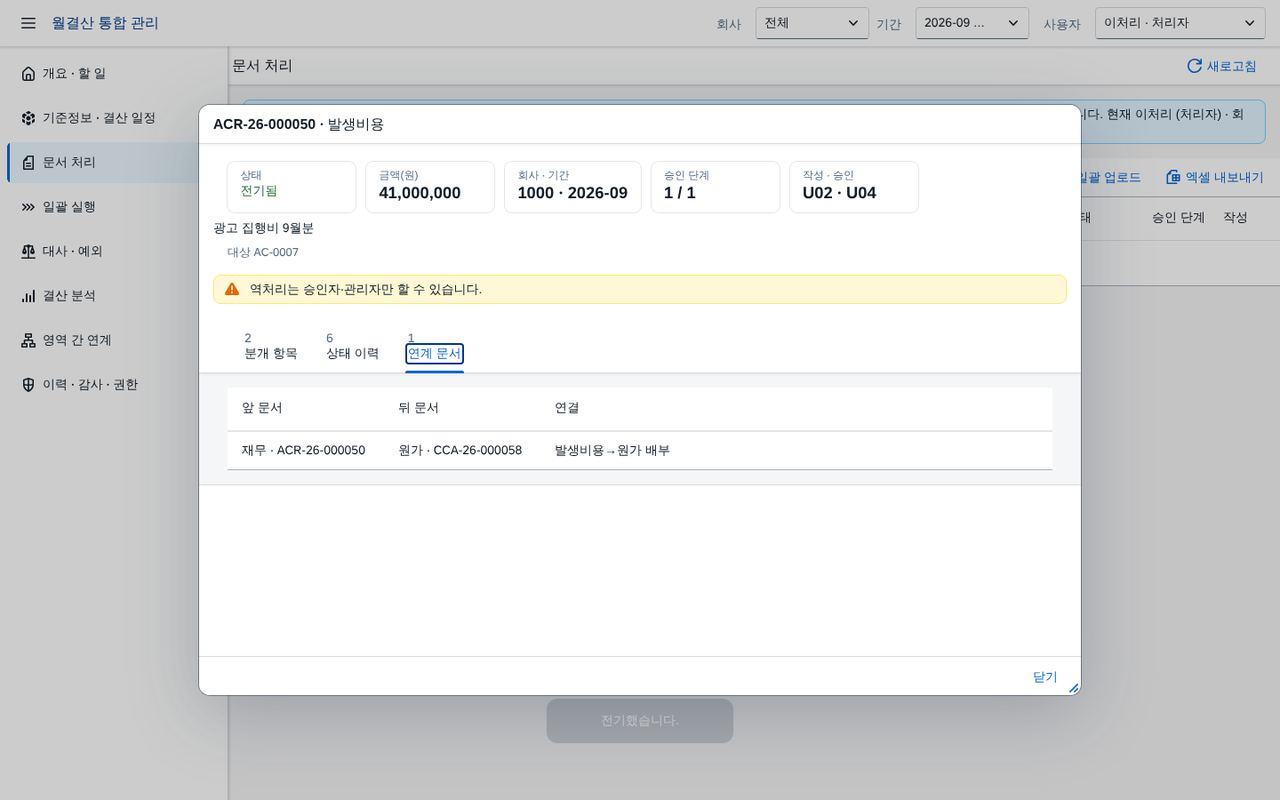The height and width of the screenshot is (800, 1280).
Task: Click the warning triangle icon in the alert
Action: click(x=232, y=289)
